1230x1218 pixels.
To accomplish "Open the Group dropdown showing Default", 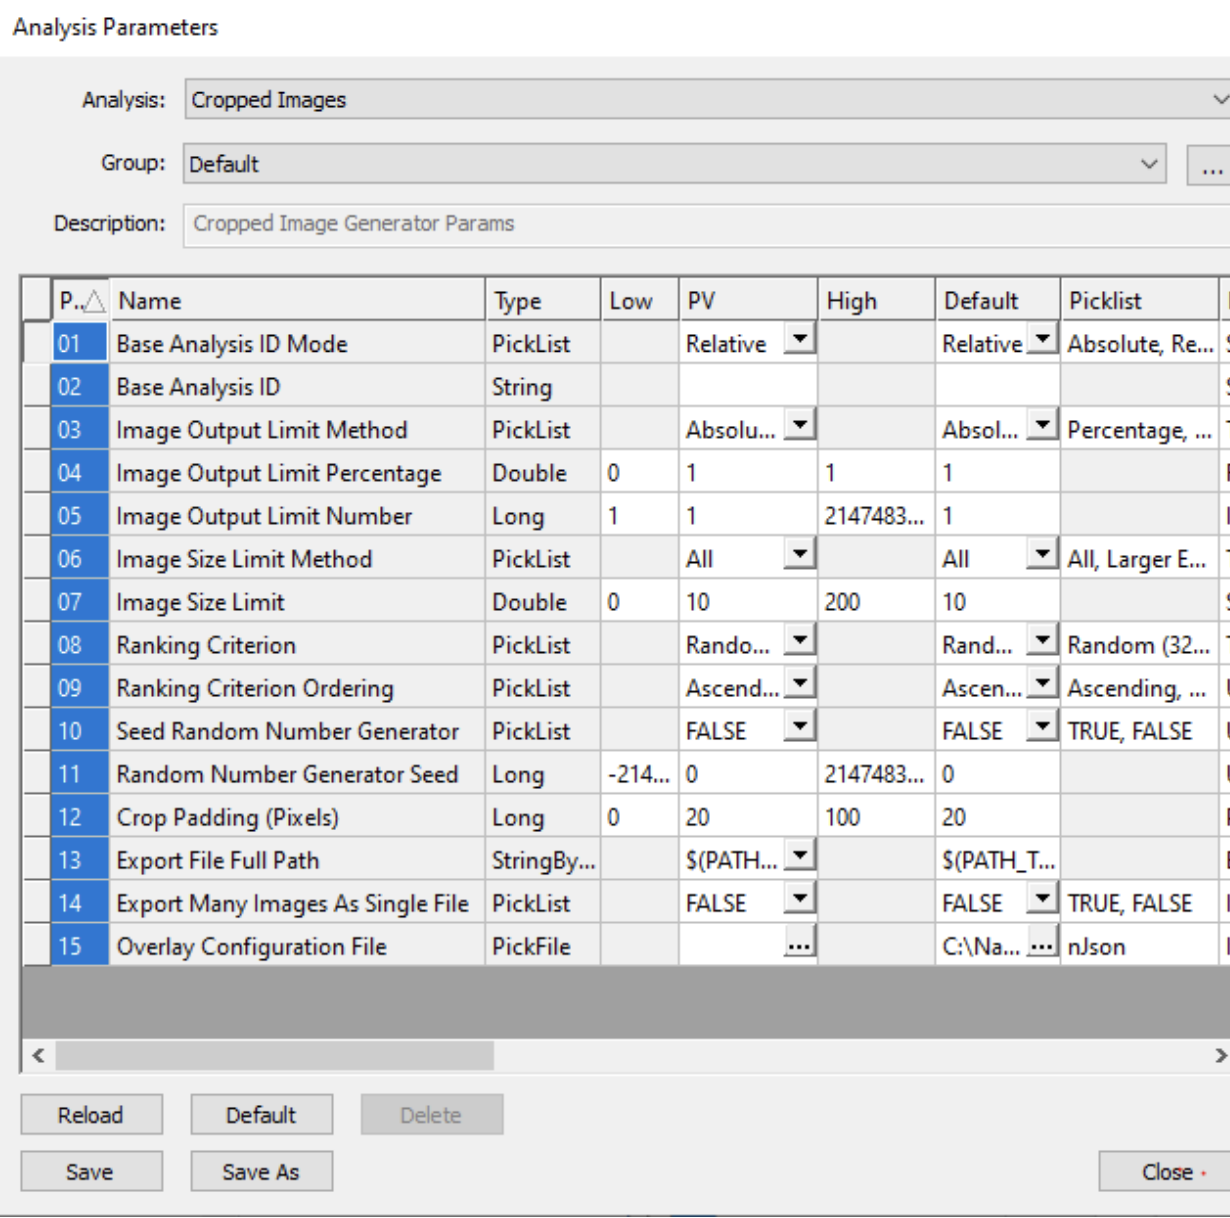I will click(1149, 164).
